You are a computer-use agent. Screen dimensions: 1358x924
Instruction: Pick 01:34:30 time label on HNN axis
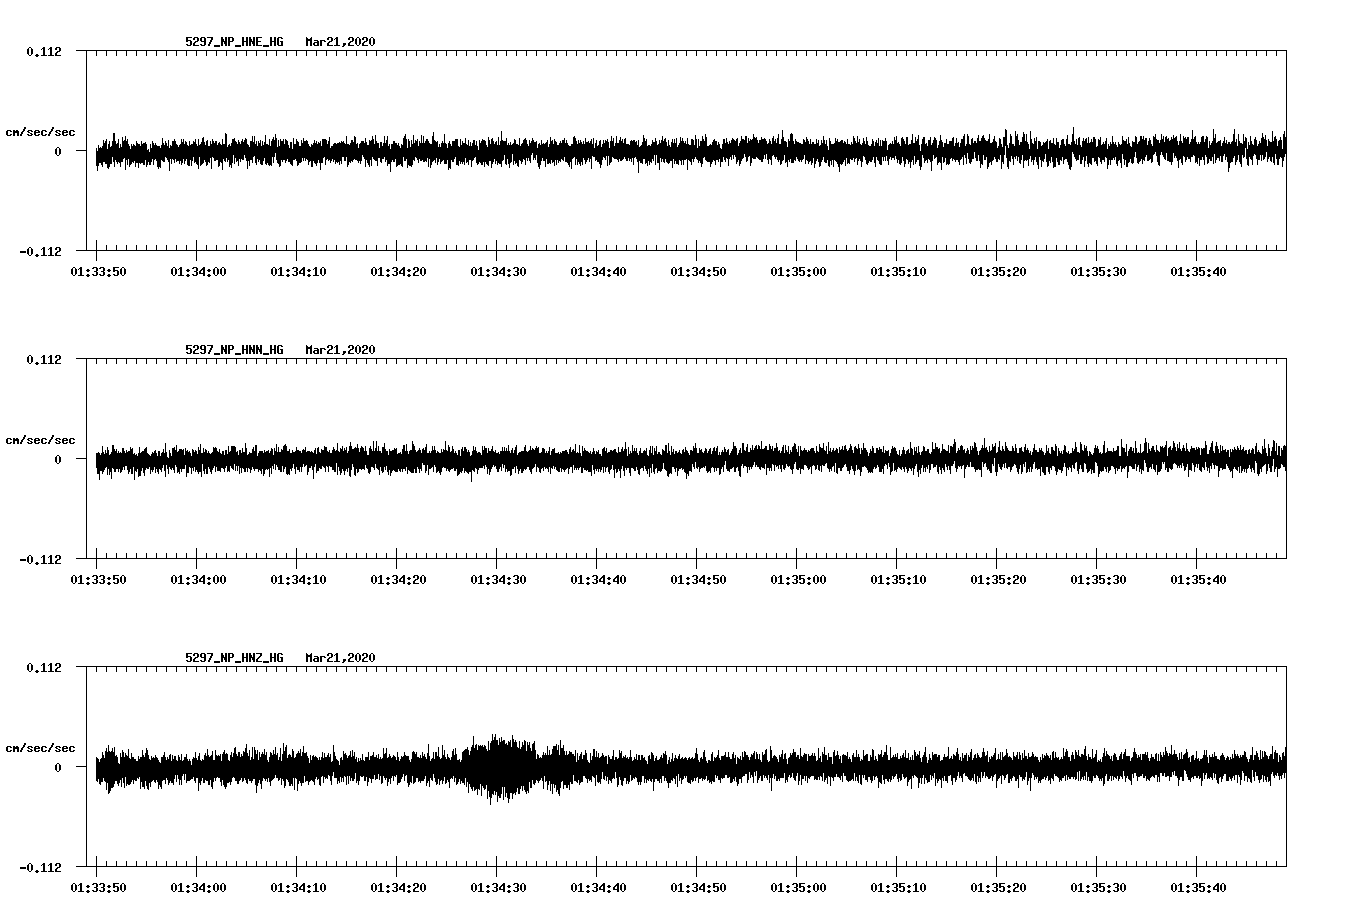tap(498, 580)
